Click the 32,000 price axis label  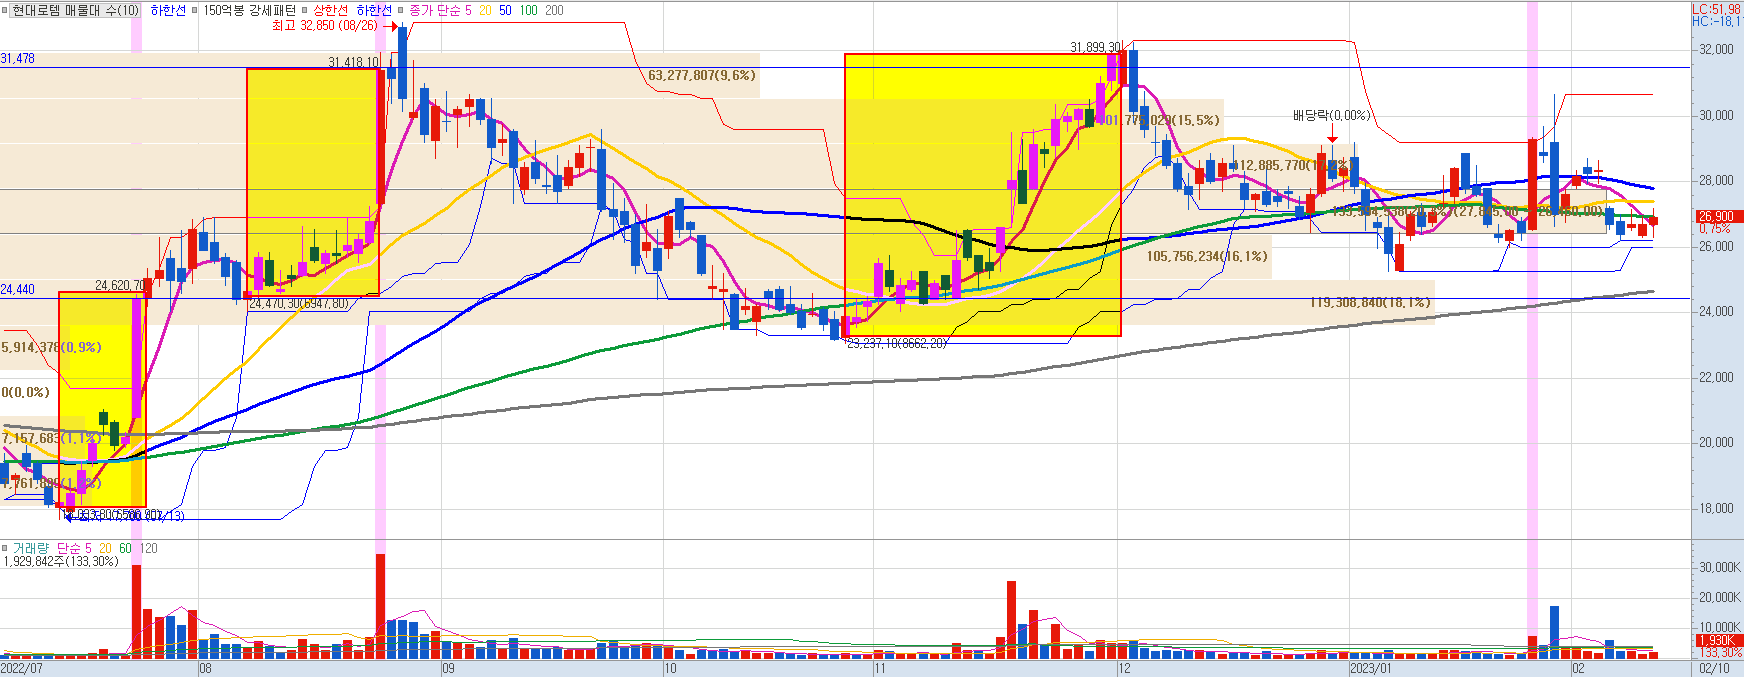[1716, 49]
